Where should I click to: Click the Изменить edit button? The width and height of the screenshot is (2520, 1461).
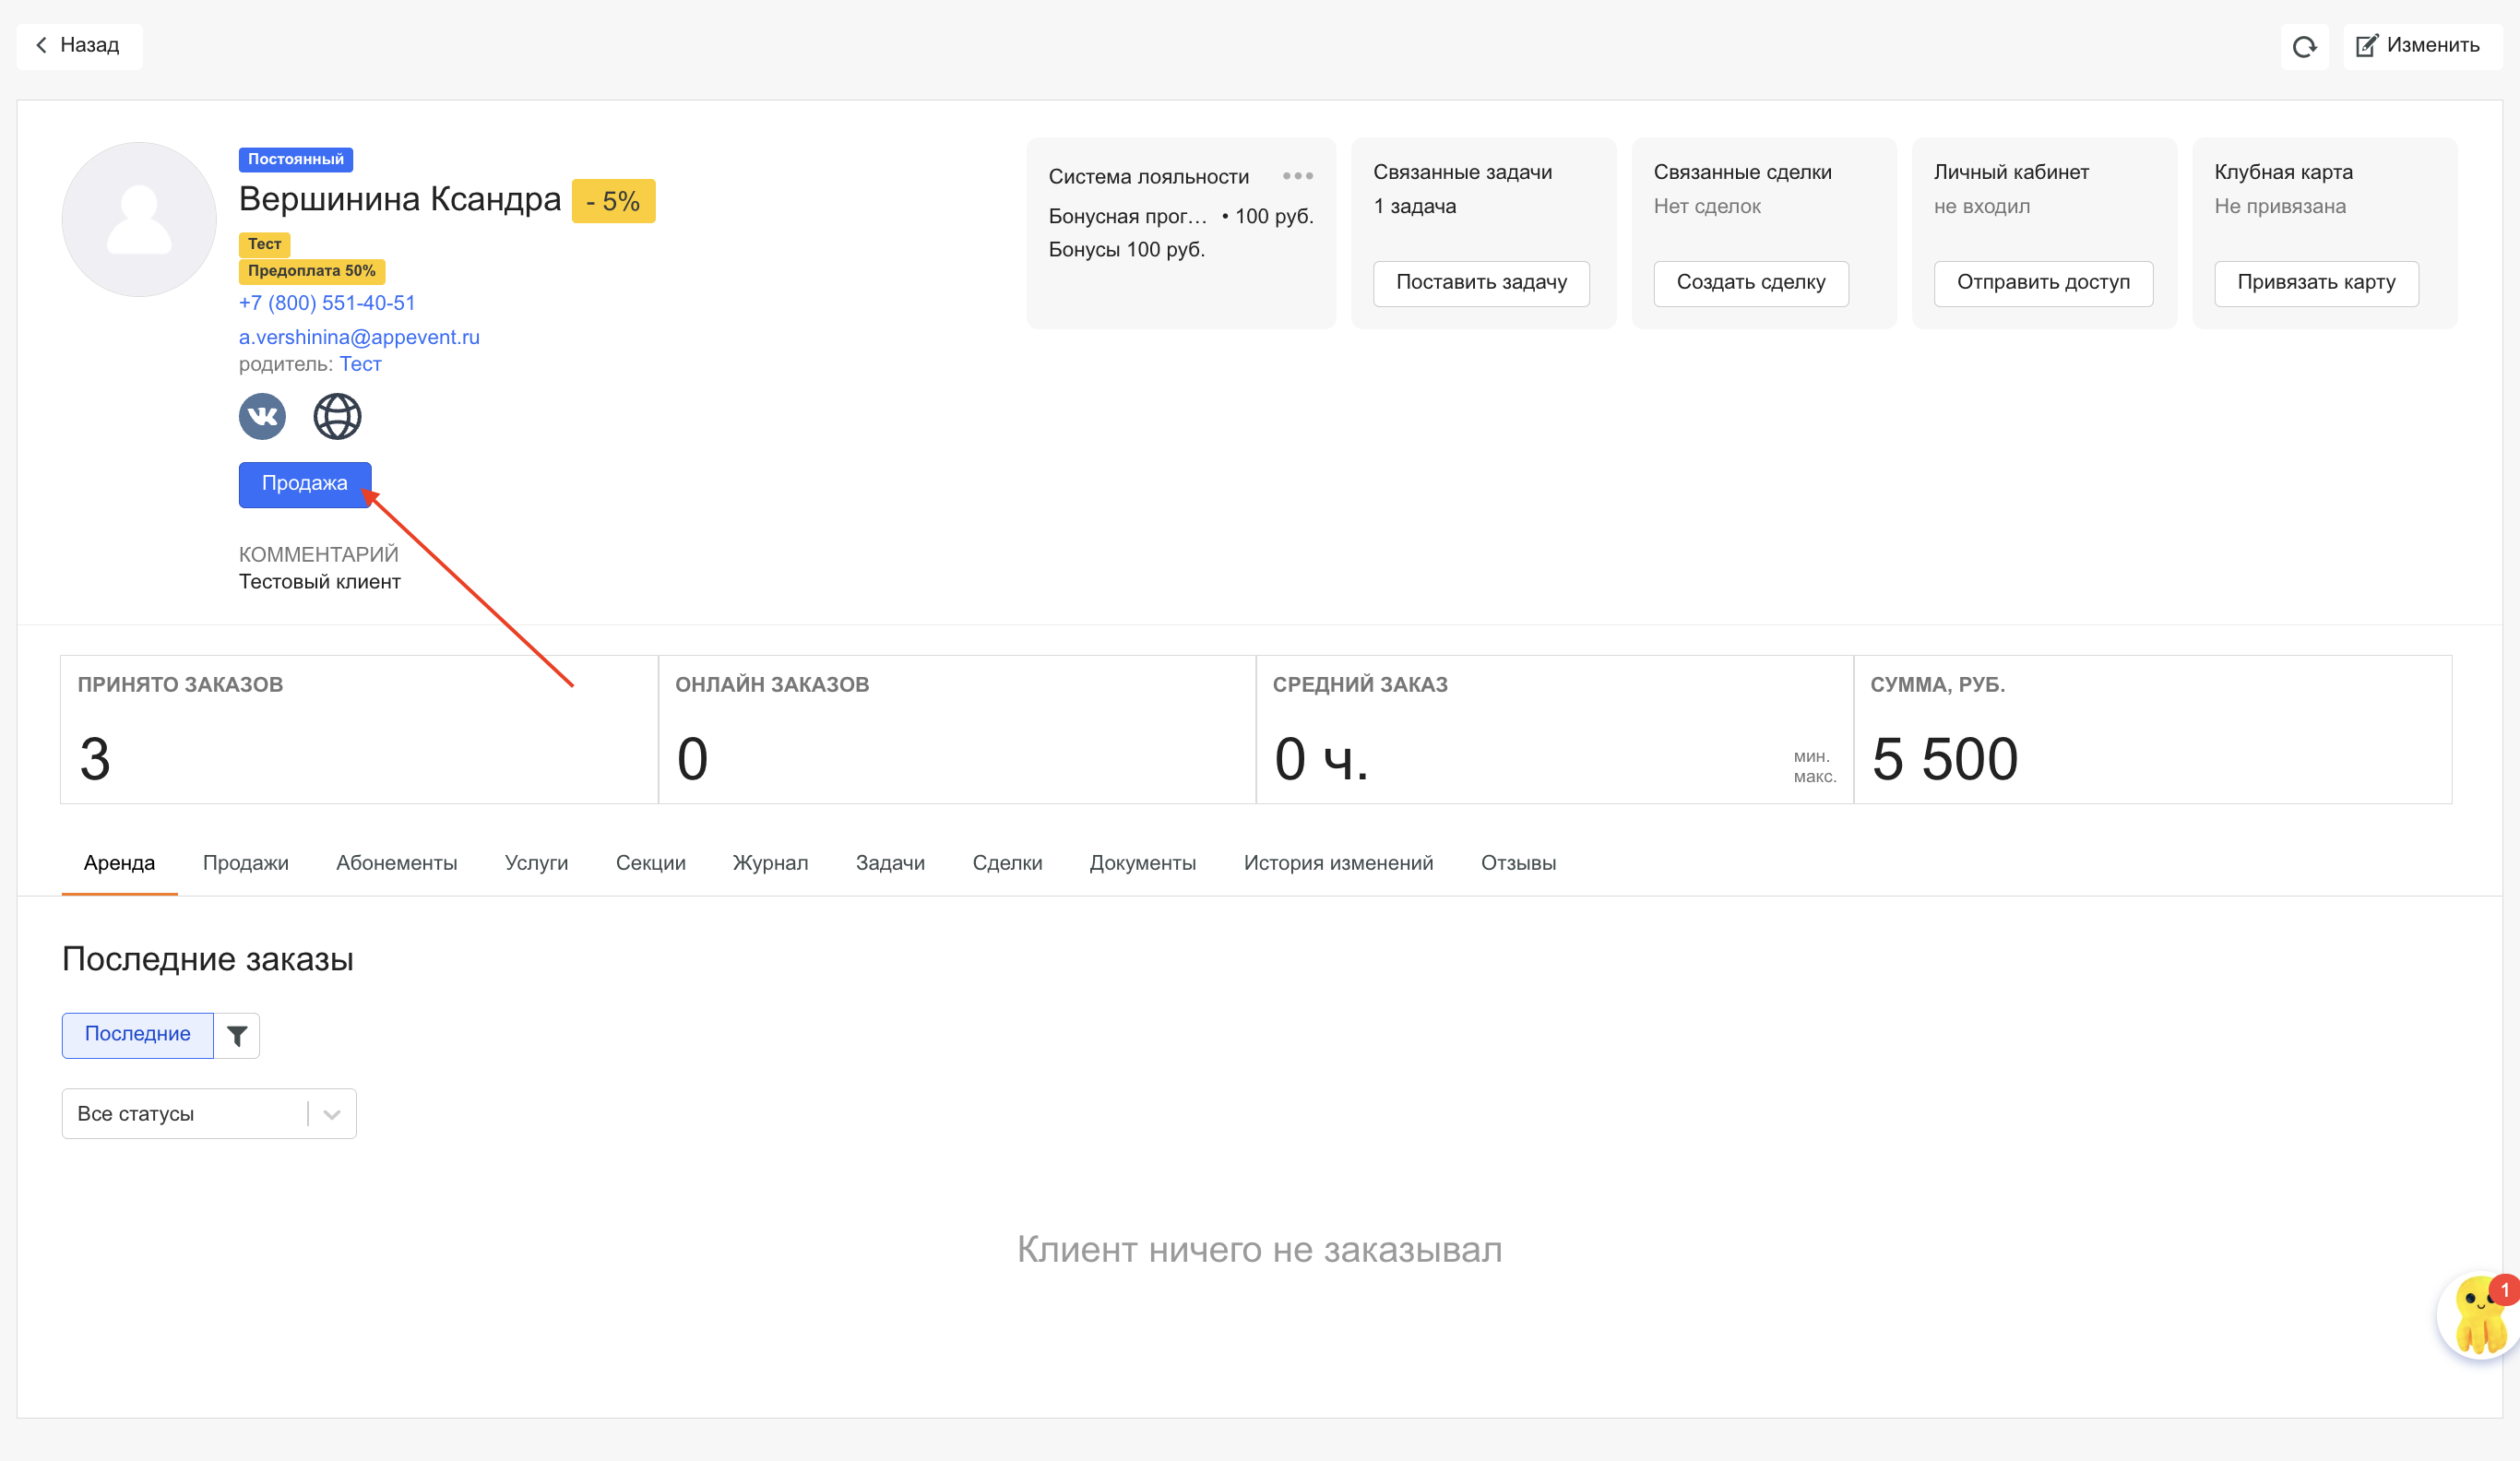click(2418, 46)
